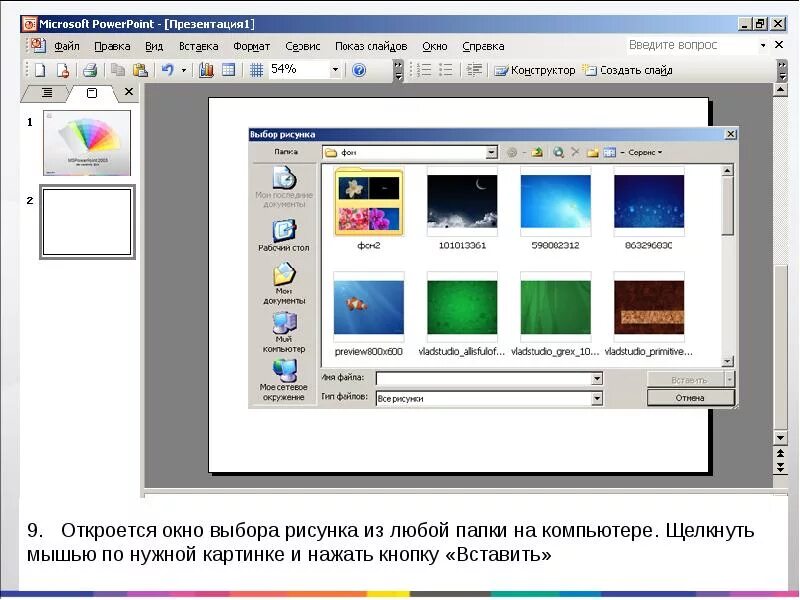Select the vladstudio_primitive brown image

click(x=649, y=307)
